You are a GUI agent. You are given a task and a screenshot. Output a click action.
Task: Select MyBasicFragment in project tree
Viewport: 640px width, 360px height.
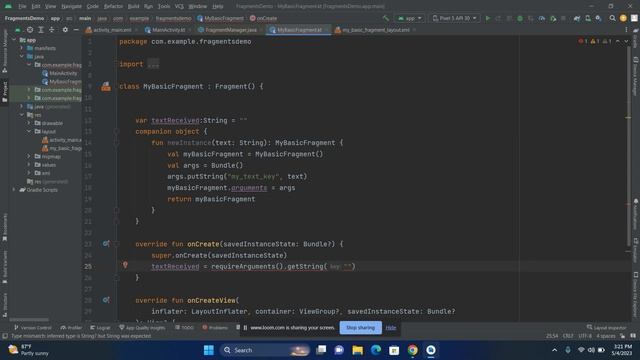pyautogui.click(x=62, y=82)
